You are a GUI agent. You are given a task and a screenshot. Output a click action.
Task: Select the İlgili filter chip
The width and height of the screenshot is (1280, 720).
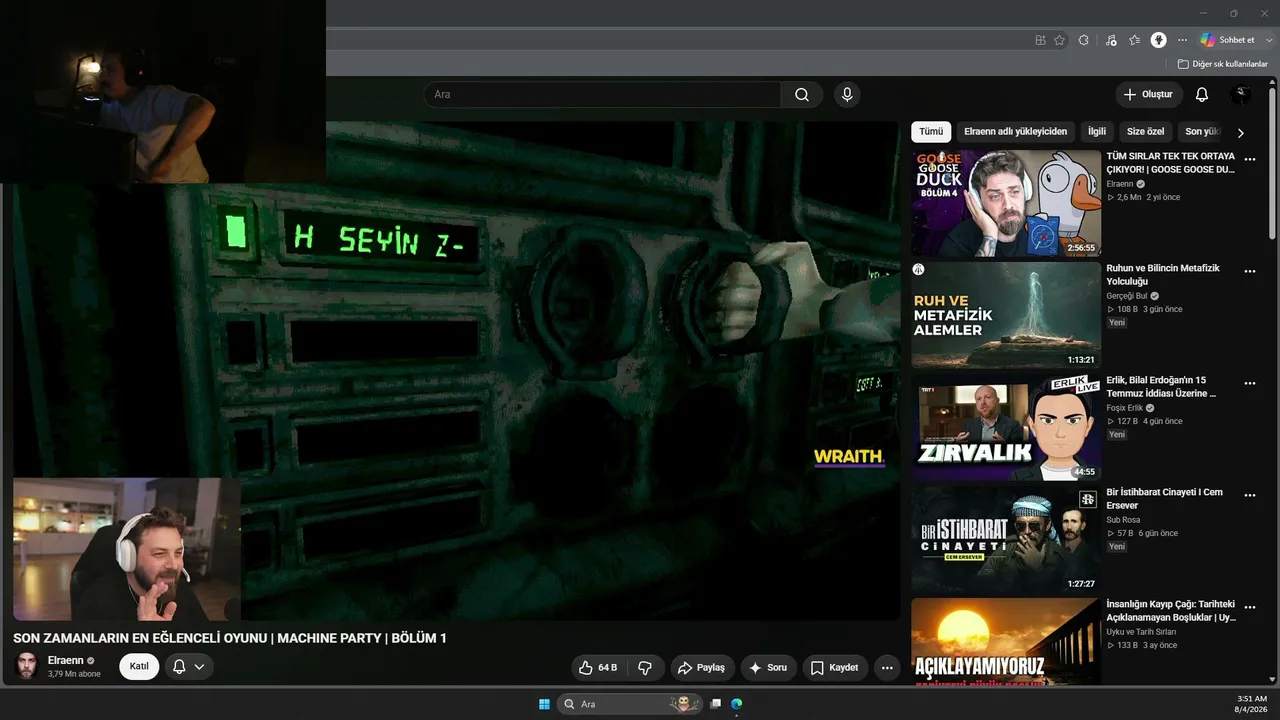(1097, 132)
